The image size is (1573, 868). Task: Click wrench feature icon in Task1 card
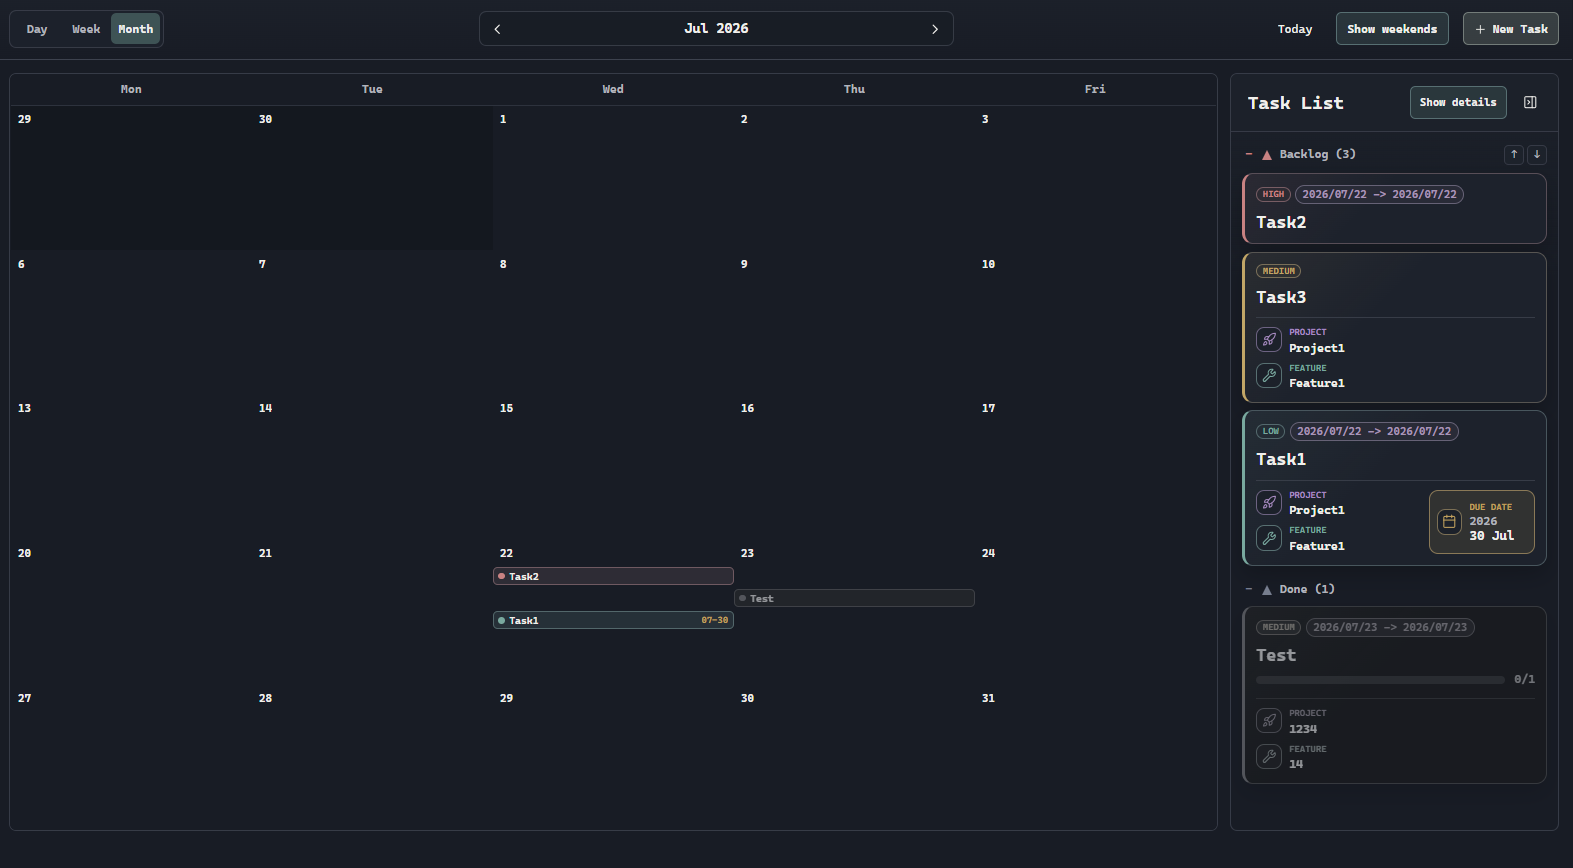click(x=1269, y=538)
